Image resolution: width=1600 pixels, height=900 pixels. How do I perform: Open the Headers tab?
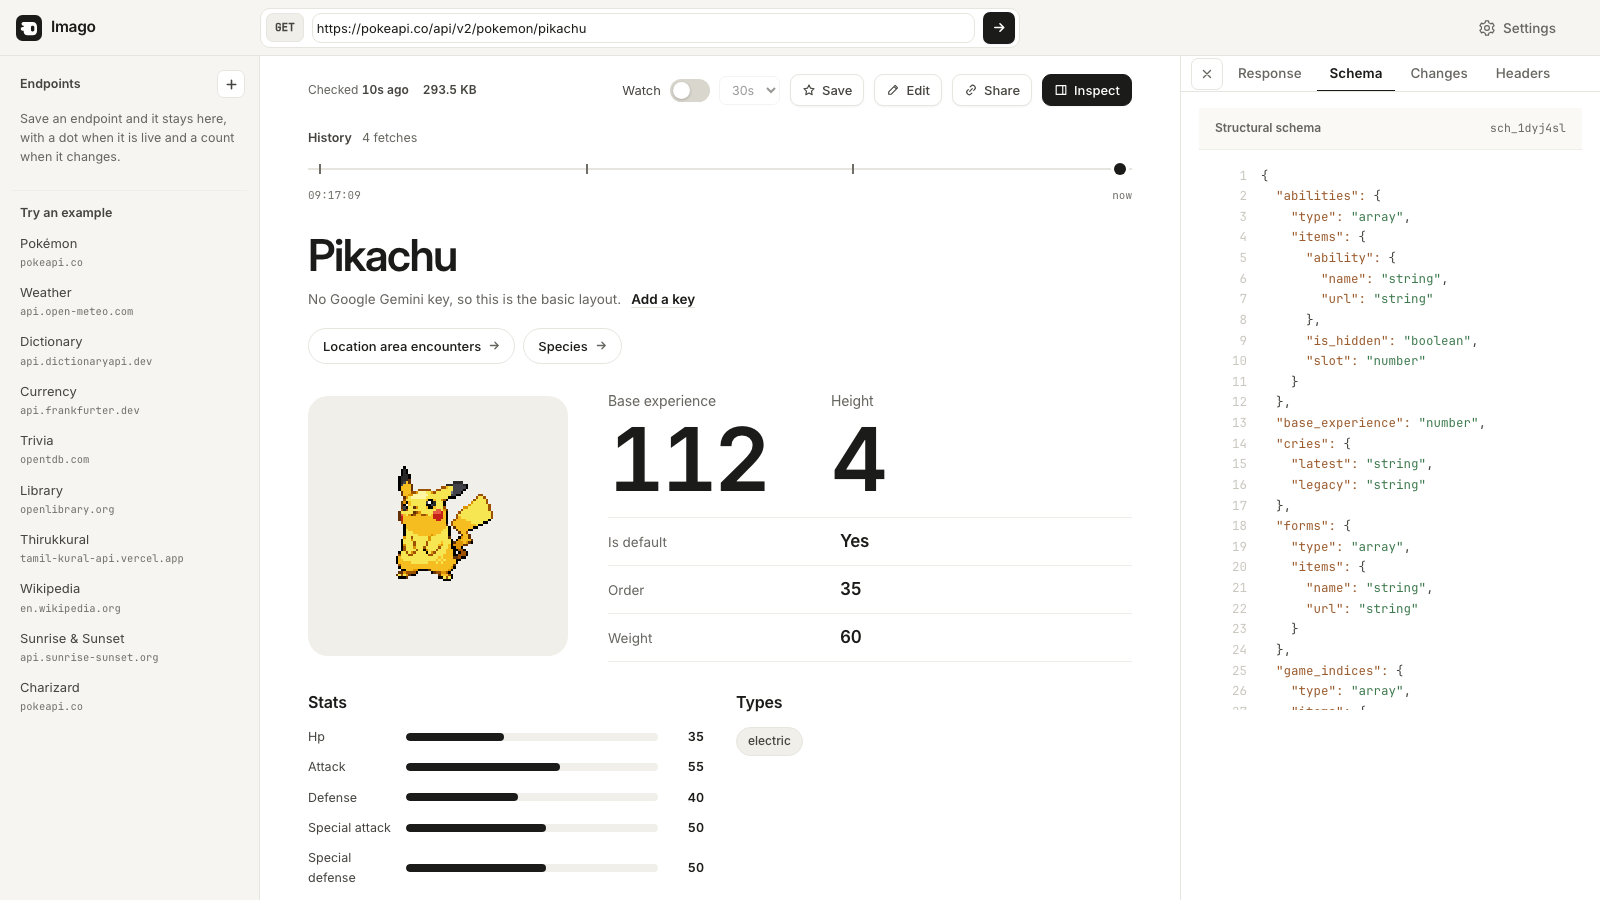click(x=1522, y=73)
